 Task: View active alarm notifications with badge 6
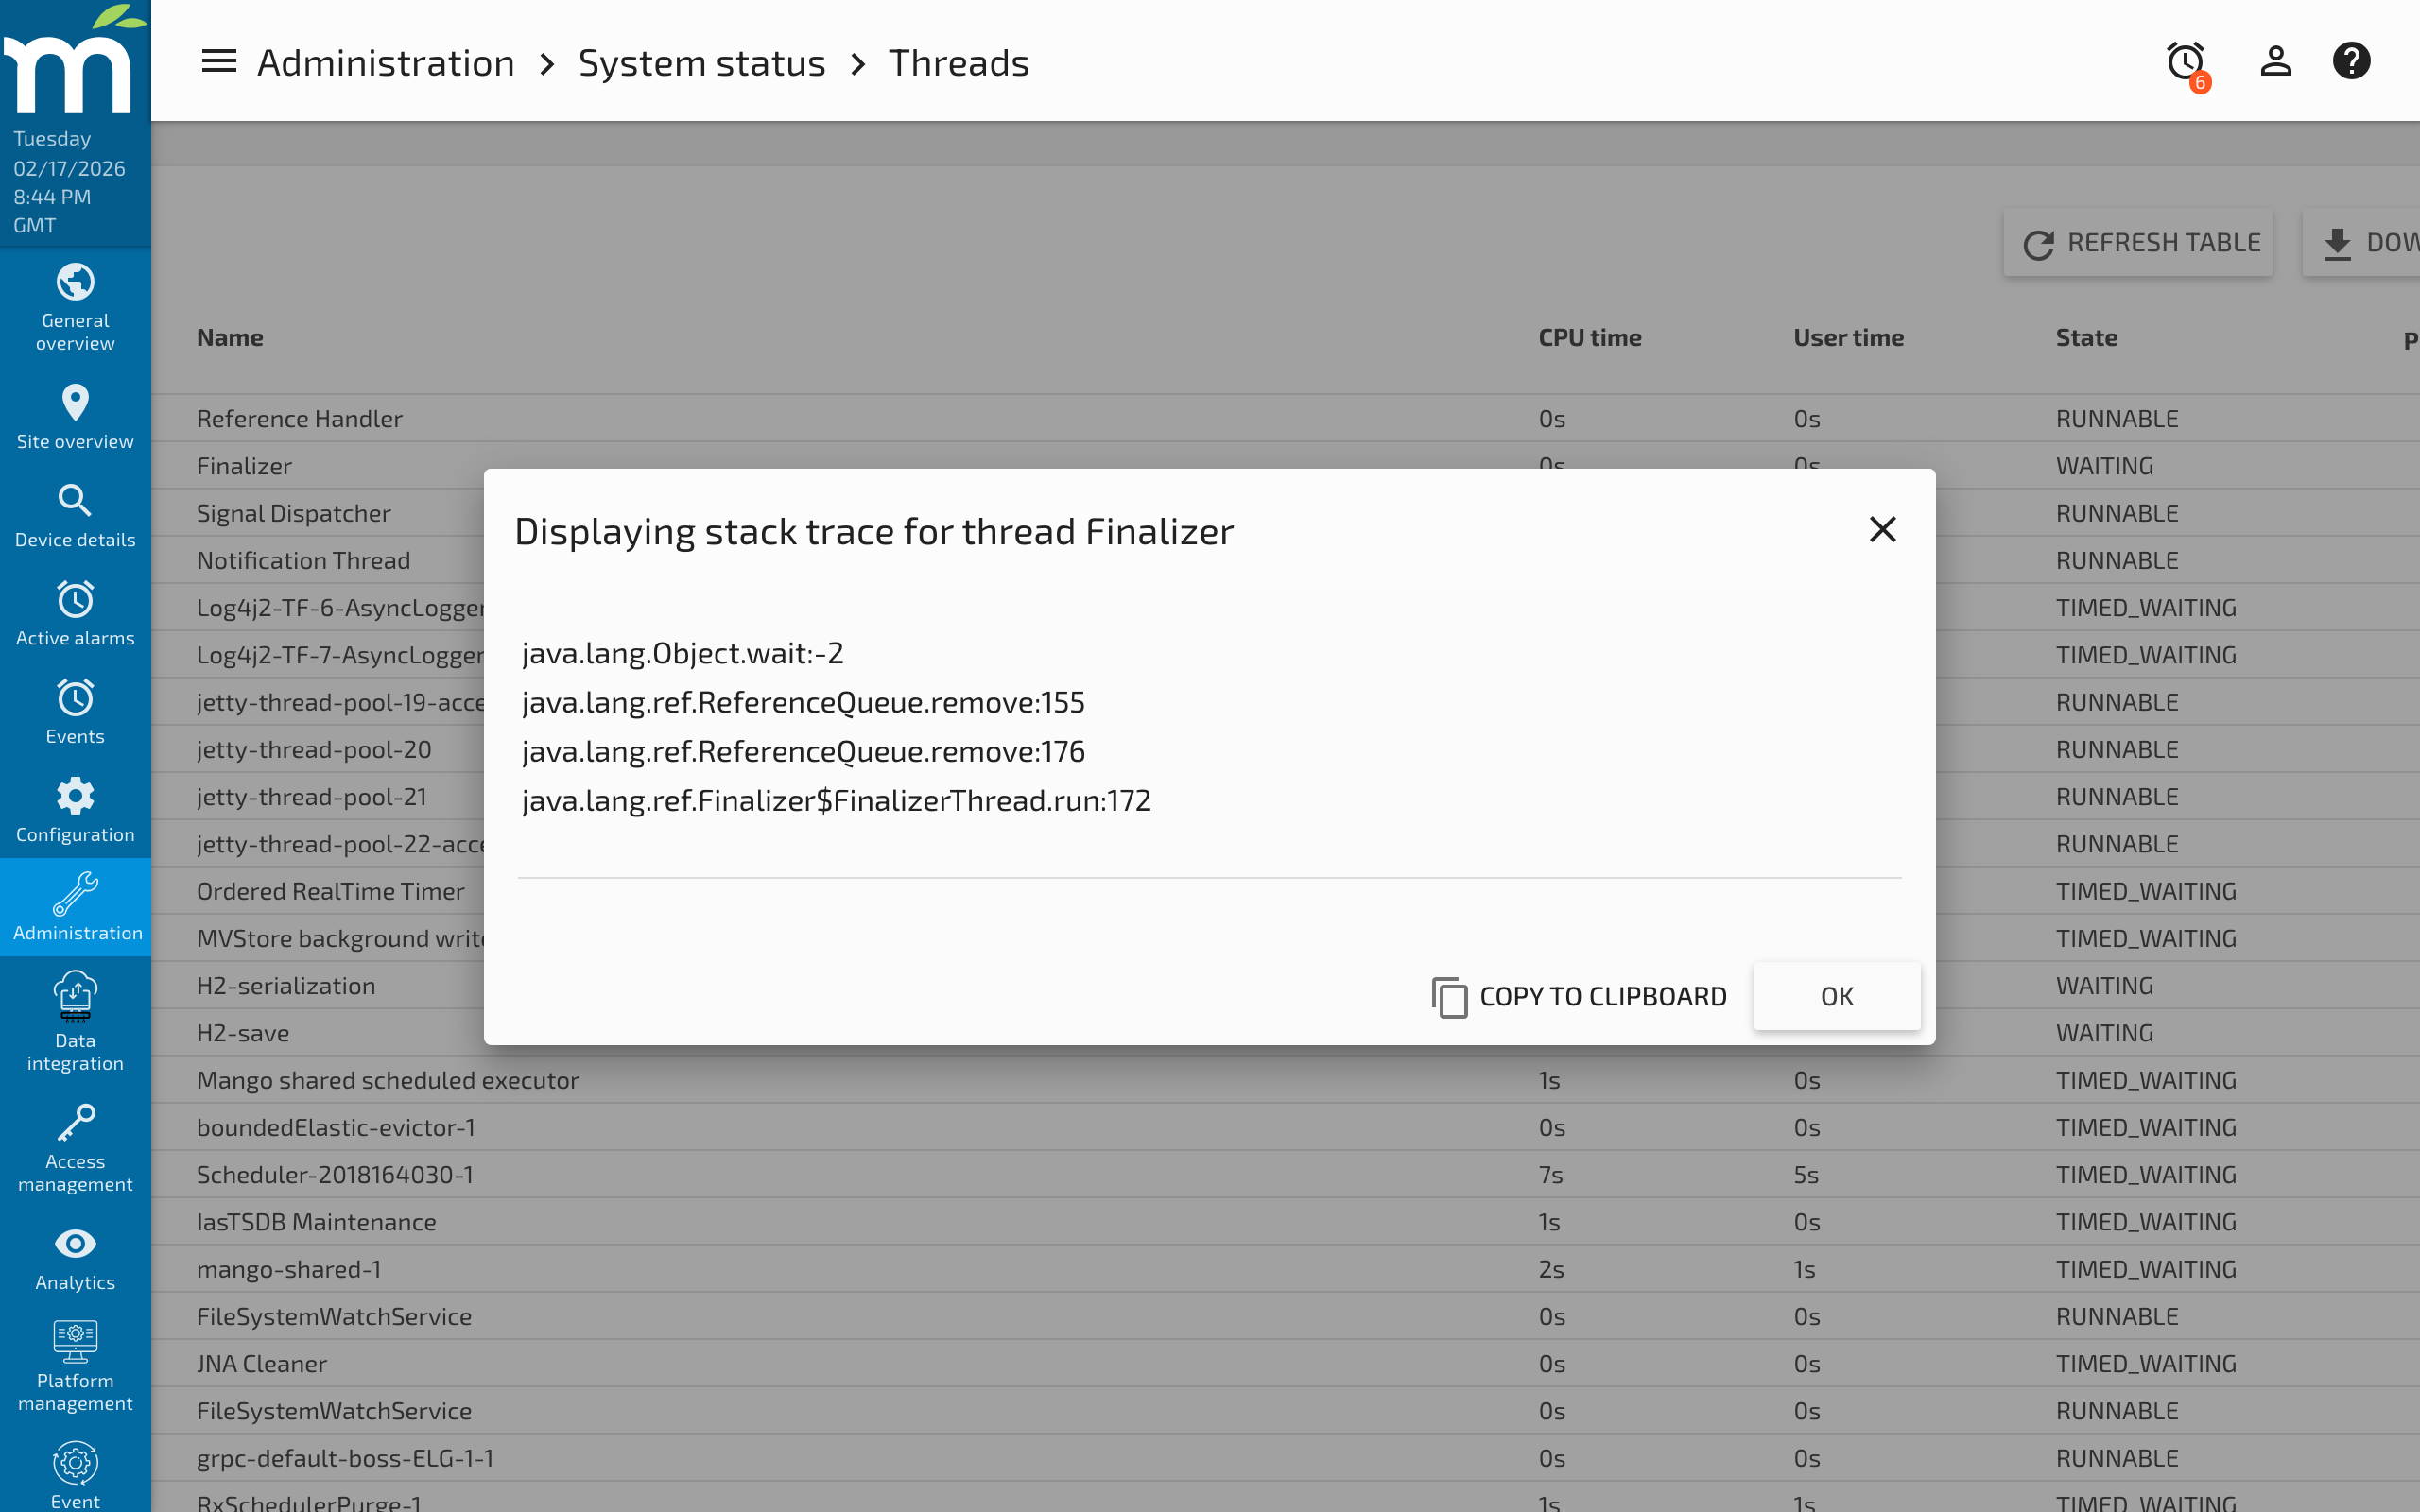(2185, 61)
